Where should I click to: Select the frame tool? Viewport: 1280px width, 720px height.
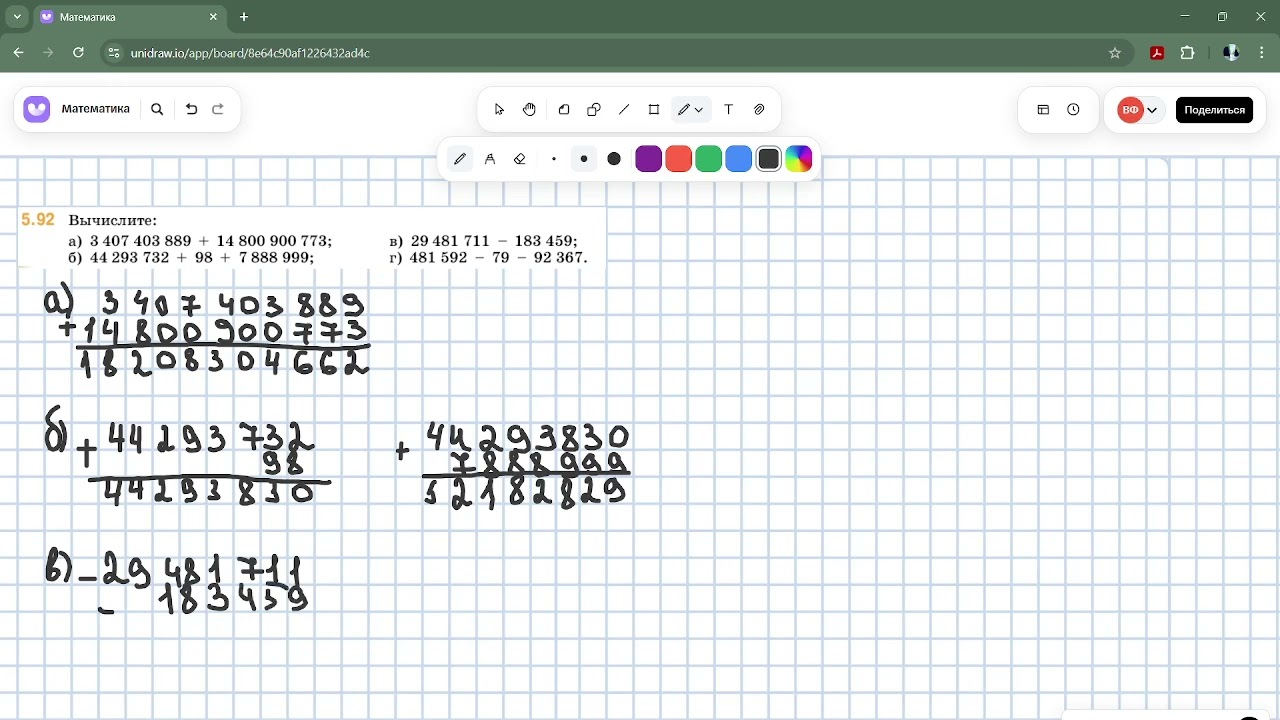click(654, 110)
